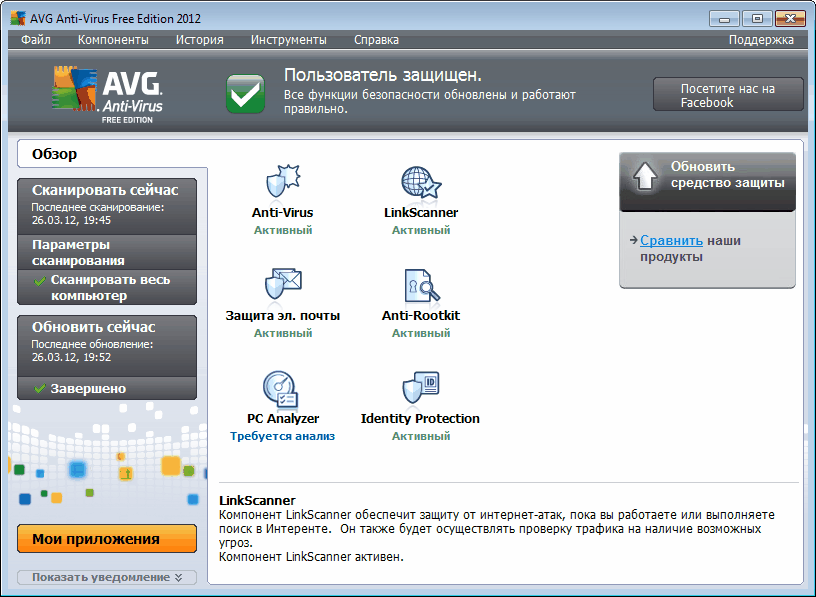
Task: Click the Anti-Virus component label
Action: tap(283, 212)
